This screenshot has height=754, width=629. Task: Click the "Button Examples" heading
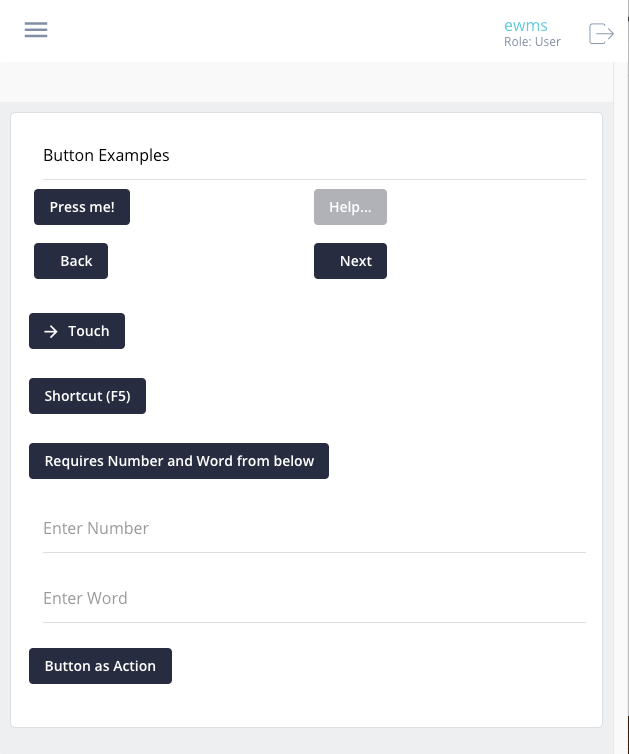pyautogui.click(x=106, y=155)
